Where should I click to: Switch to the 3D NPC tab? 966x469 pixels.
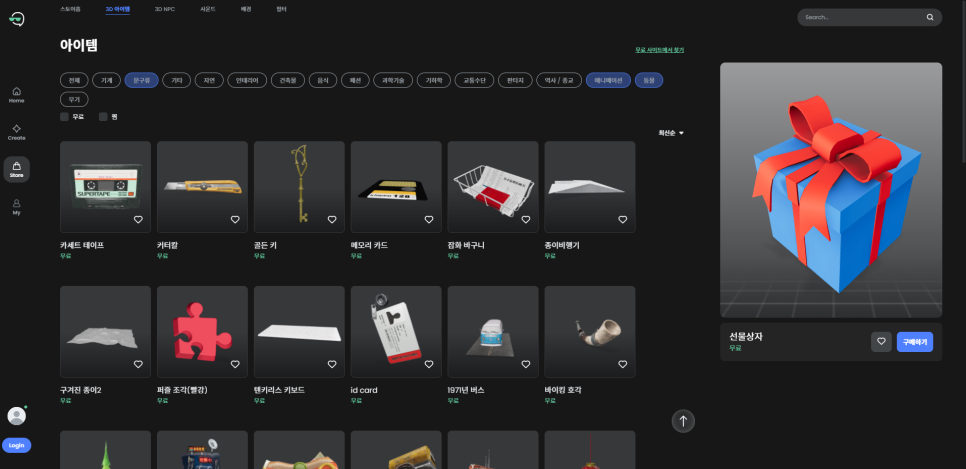164,9
